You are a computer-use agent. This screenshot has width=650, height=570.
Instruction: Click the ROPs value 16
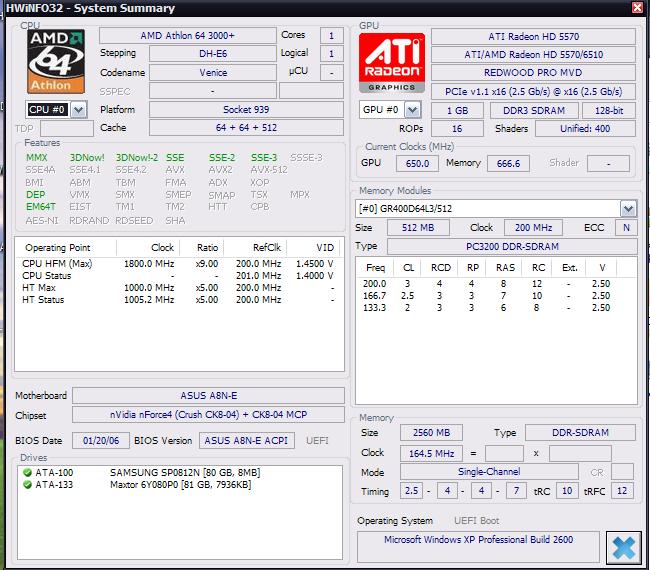(457, 129)
